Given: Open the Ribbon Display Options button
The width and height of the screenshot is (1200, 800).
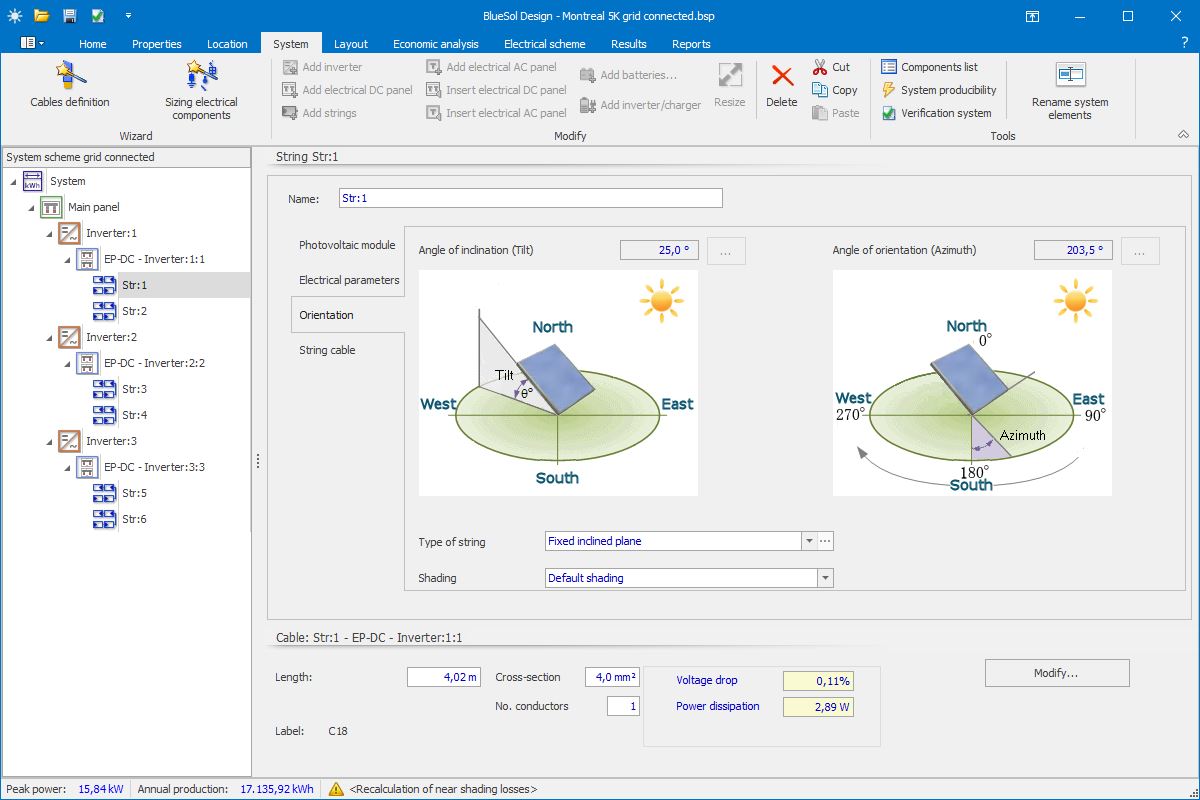Looking at the screenshot, I should pyautogui.click(x=1032, y=16).
